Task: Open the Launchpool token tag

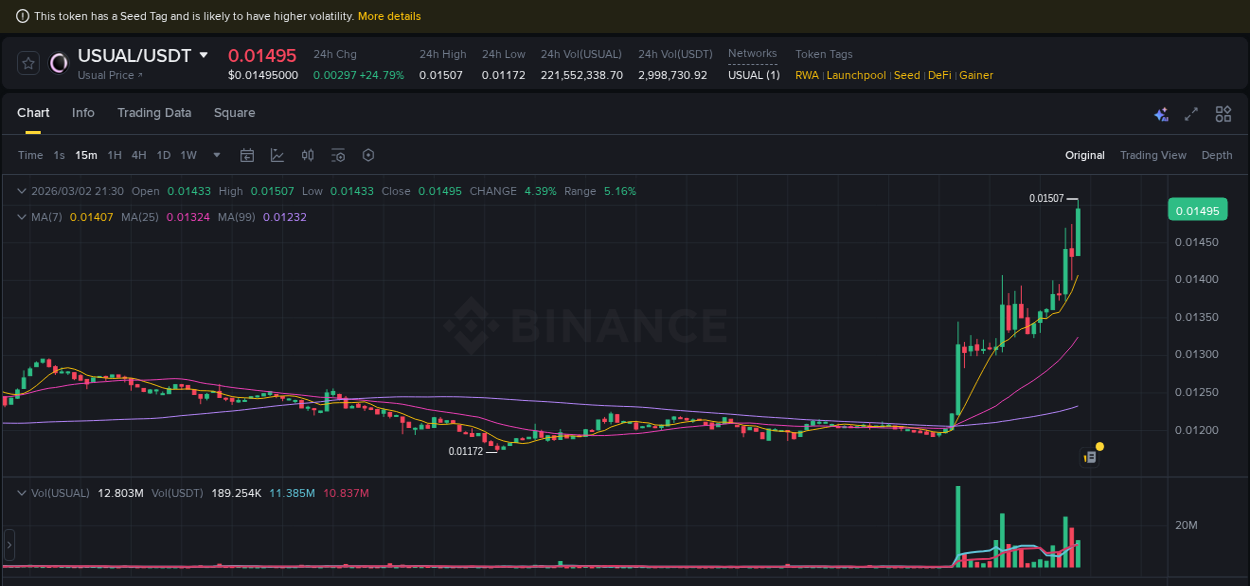Action: tap(856, 75)
